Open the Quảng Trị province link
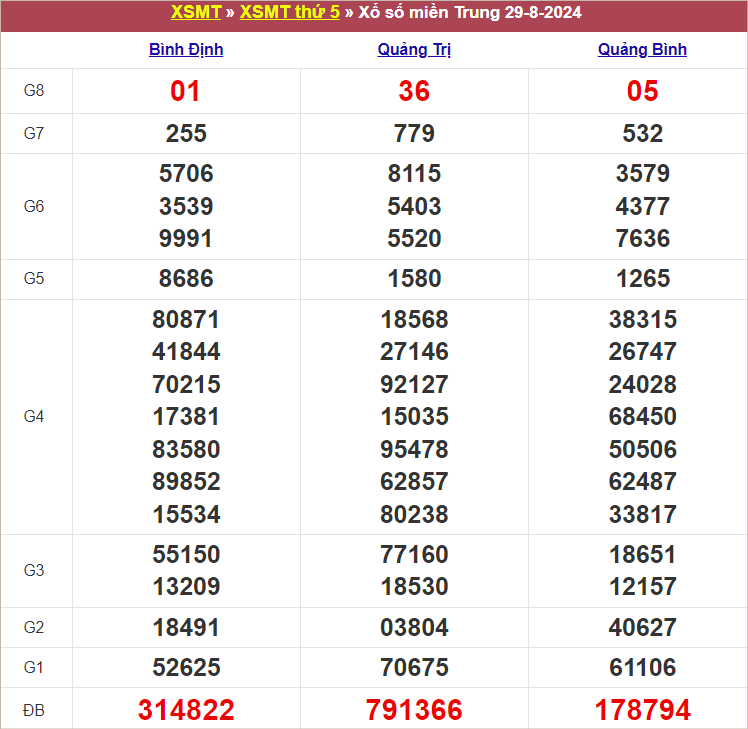 click(x=414, y=50)
